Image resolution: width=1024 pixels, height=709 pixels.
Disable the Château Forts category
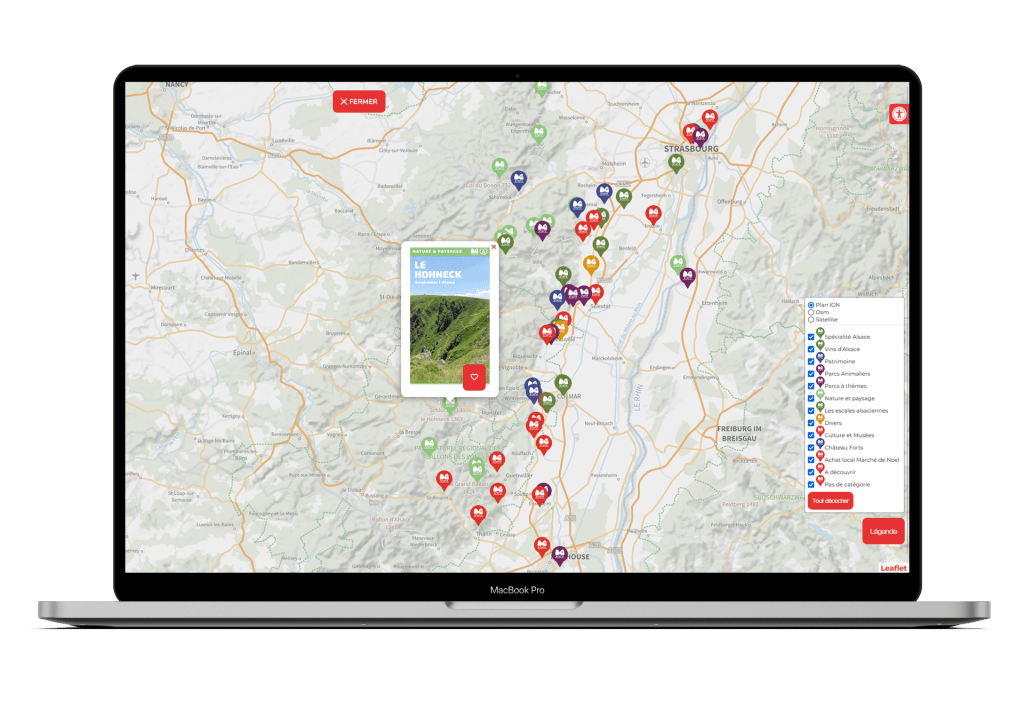pos(810,445)
